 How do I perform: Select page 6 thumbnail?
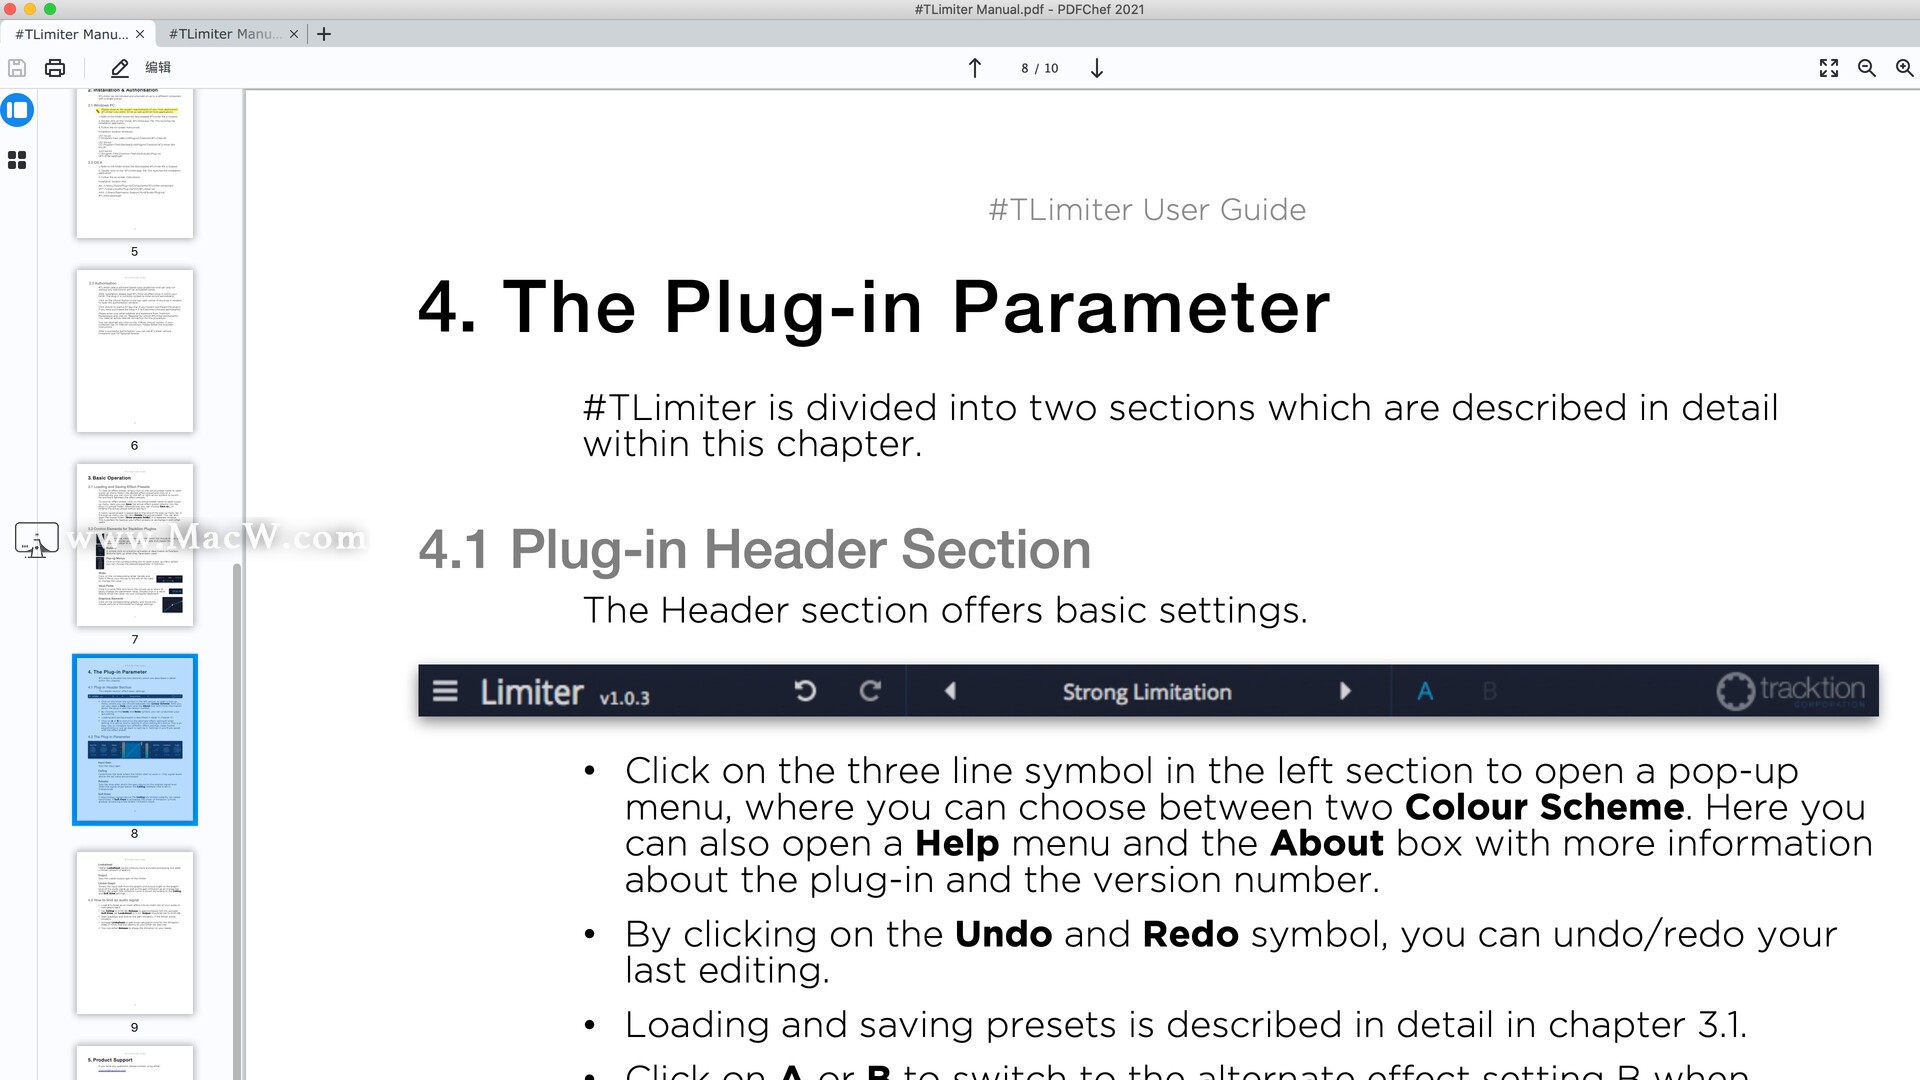tap(135, 351)
